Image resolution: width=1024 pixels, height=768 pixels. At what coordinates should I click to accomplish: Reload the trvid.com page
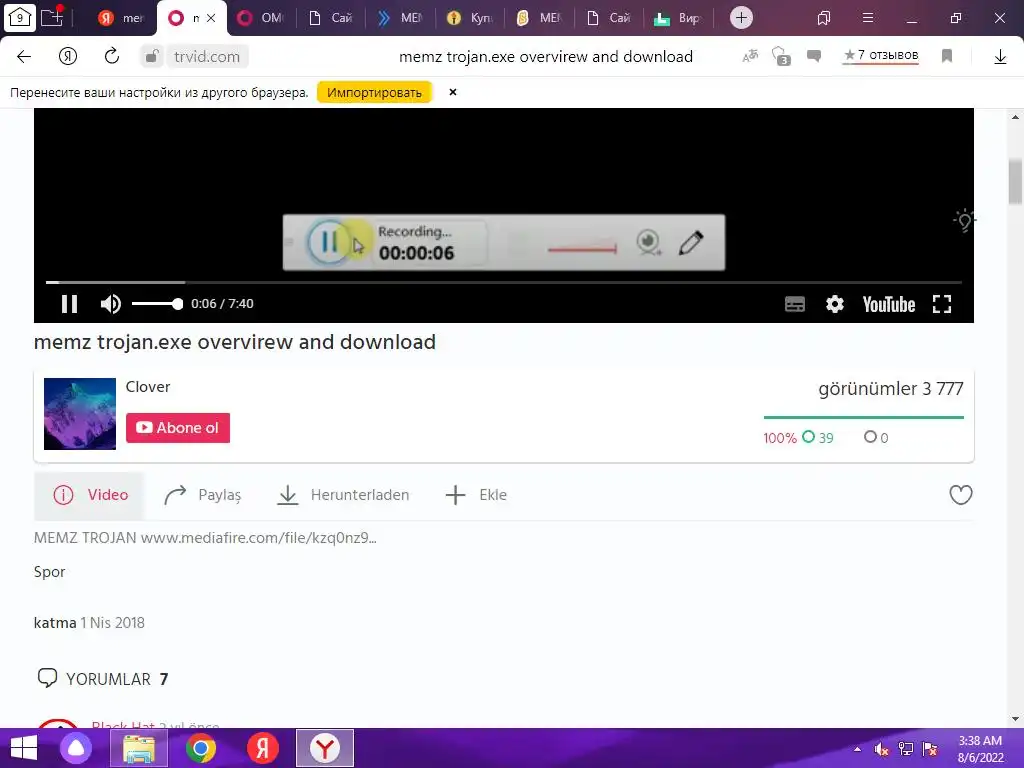(x=112, y=56)
